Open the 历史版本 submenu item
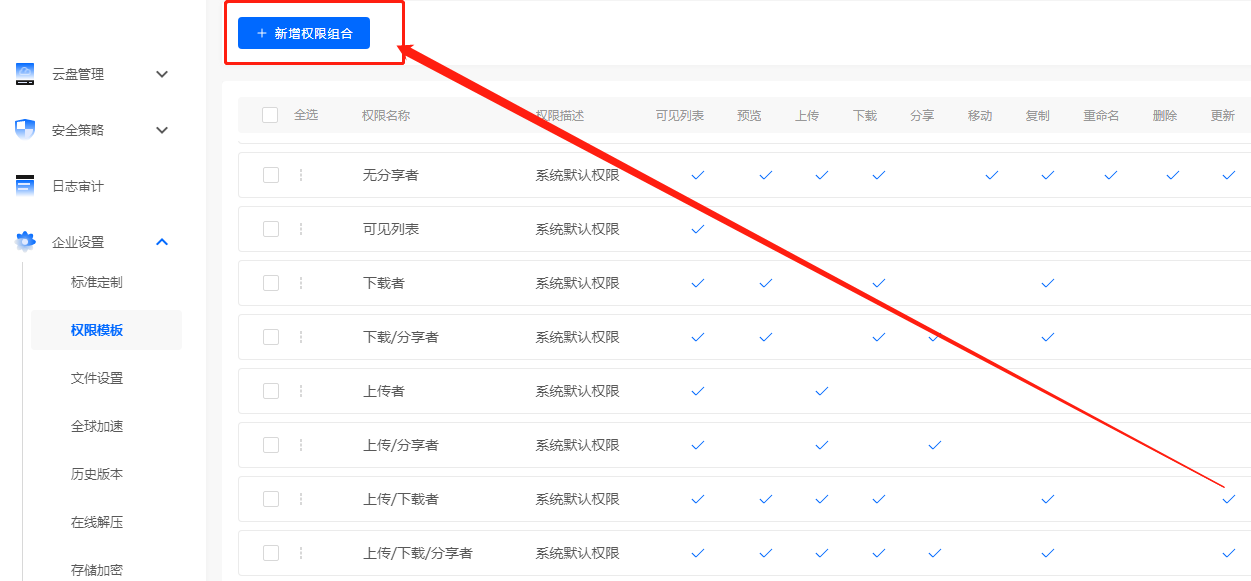The height and width of the screenshot is (581, 1251). point(97,474)
